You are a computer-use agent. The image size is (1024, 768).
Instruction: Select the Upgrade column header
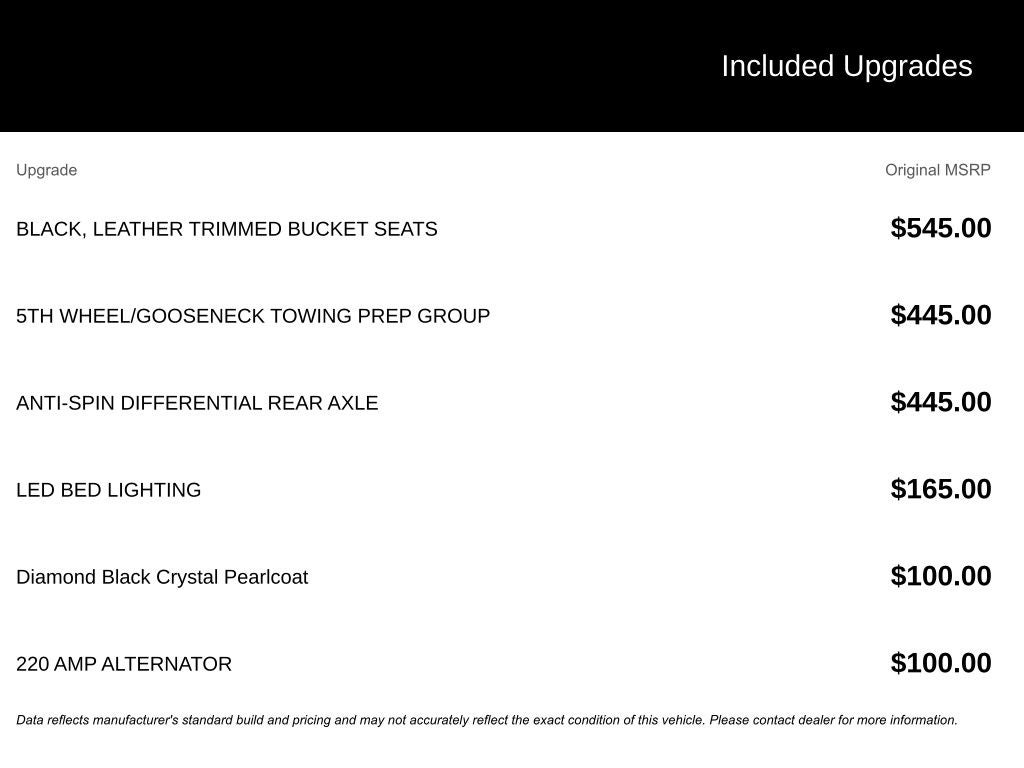(x=46, y=170)
